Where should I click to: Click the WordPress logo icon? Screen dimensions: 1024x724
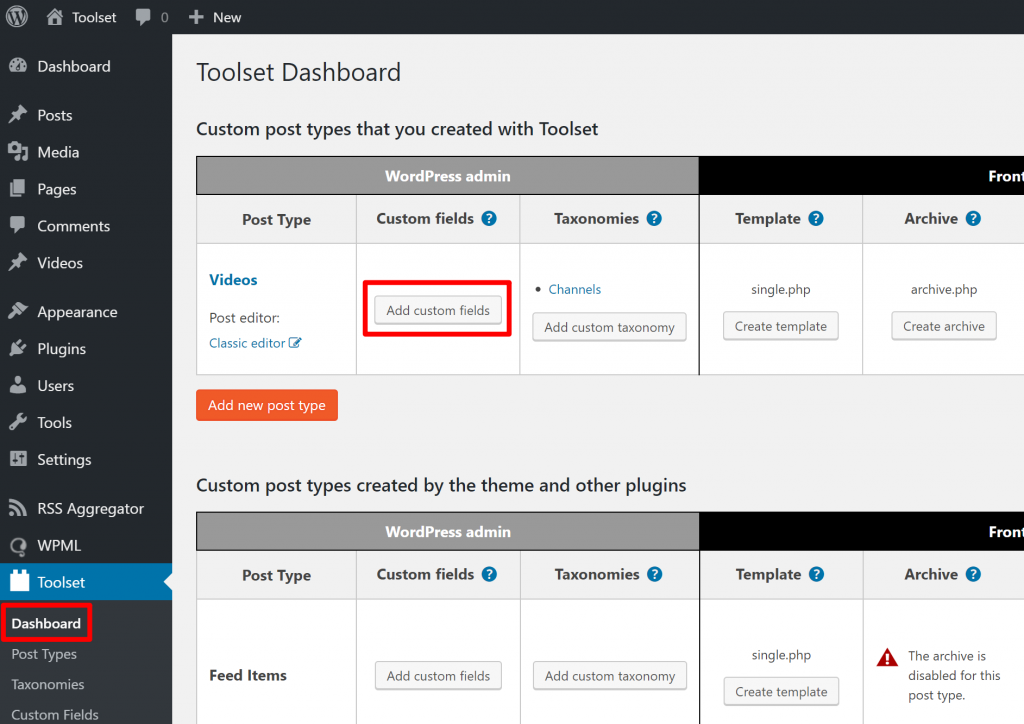click(17, 16)
